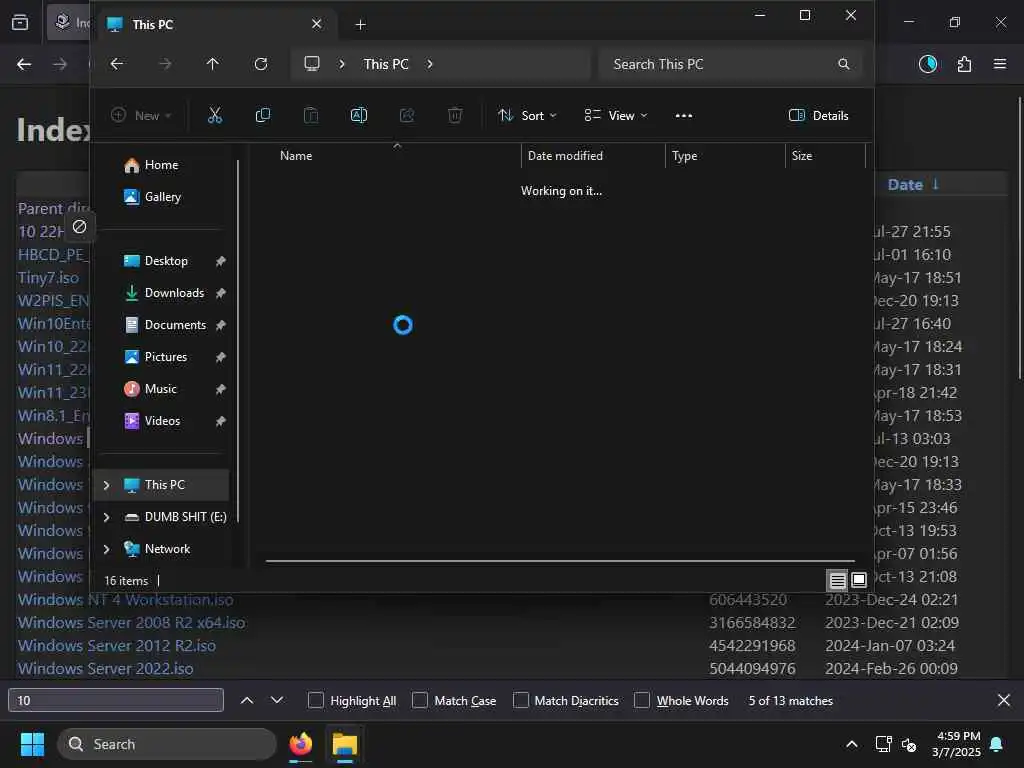Open the notification bell in taskbar

(x=997, y=744)
